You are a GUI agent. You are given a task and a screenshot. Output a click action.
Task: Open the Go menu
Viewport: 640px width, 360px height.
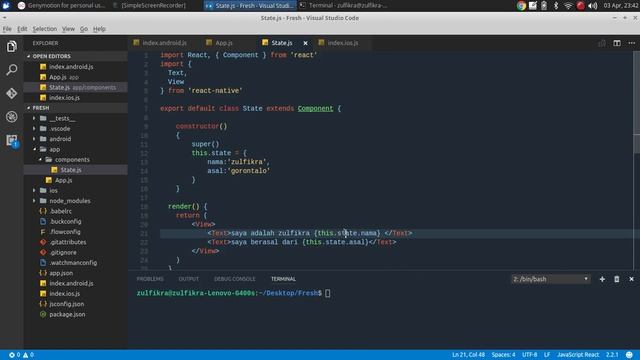coord(84,29)
